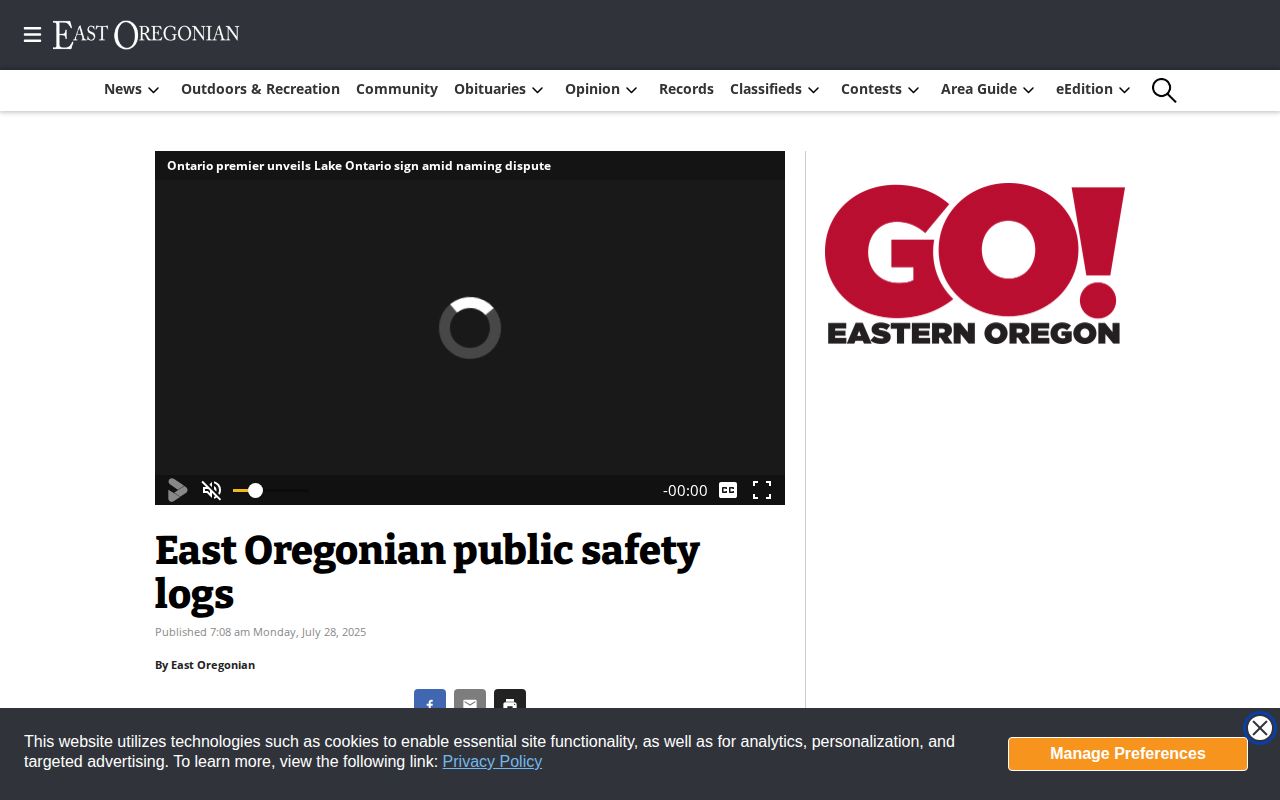Toggle closed captions on the video
The image size is (1280, 800).
[x=728, y=490]
